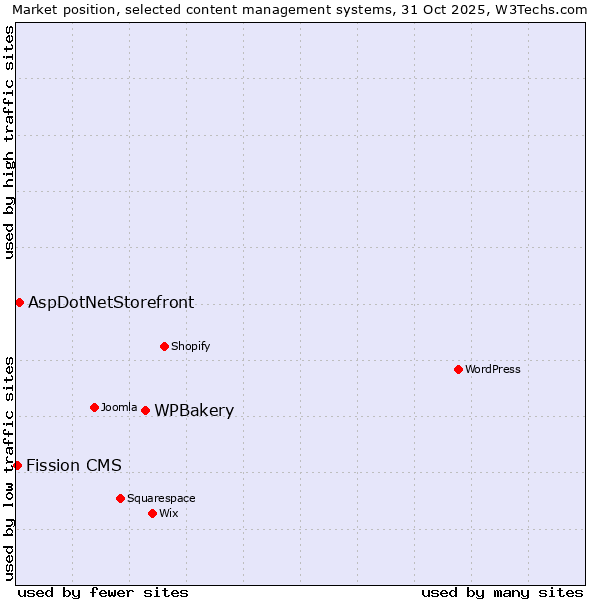Click the 'used by many sites' axis label
This screenshot has height=600, width=600.
(x=502, y=592)
